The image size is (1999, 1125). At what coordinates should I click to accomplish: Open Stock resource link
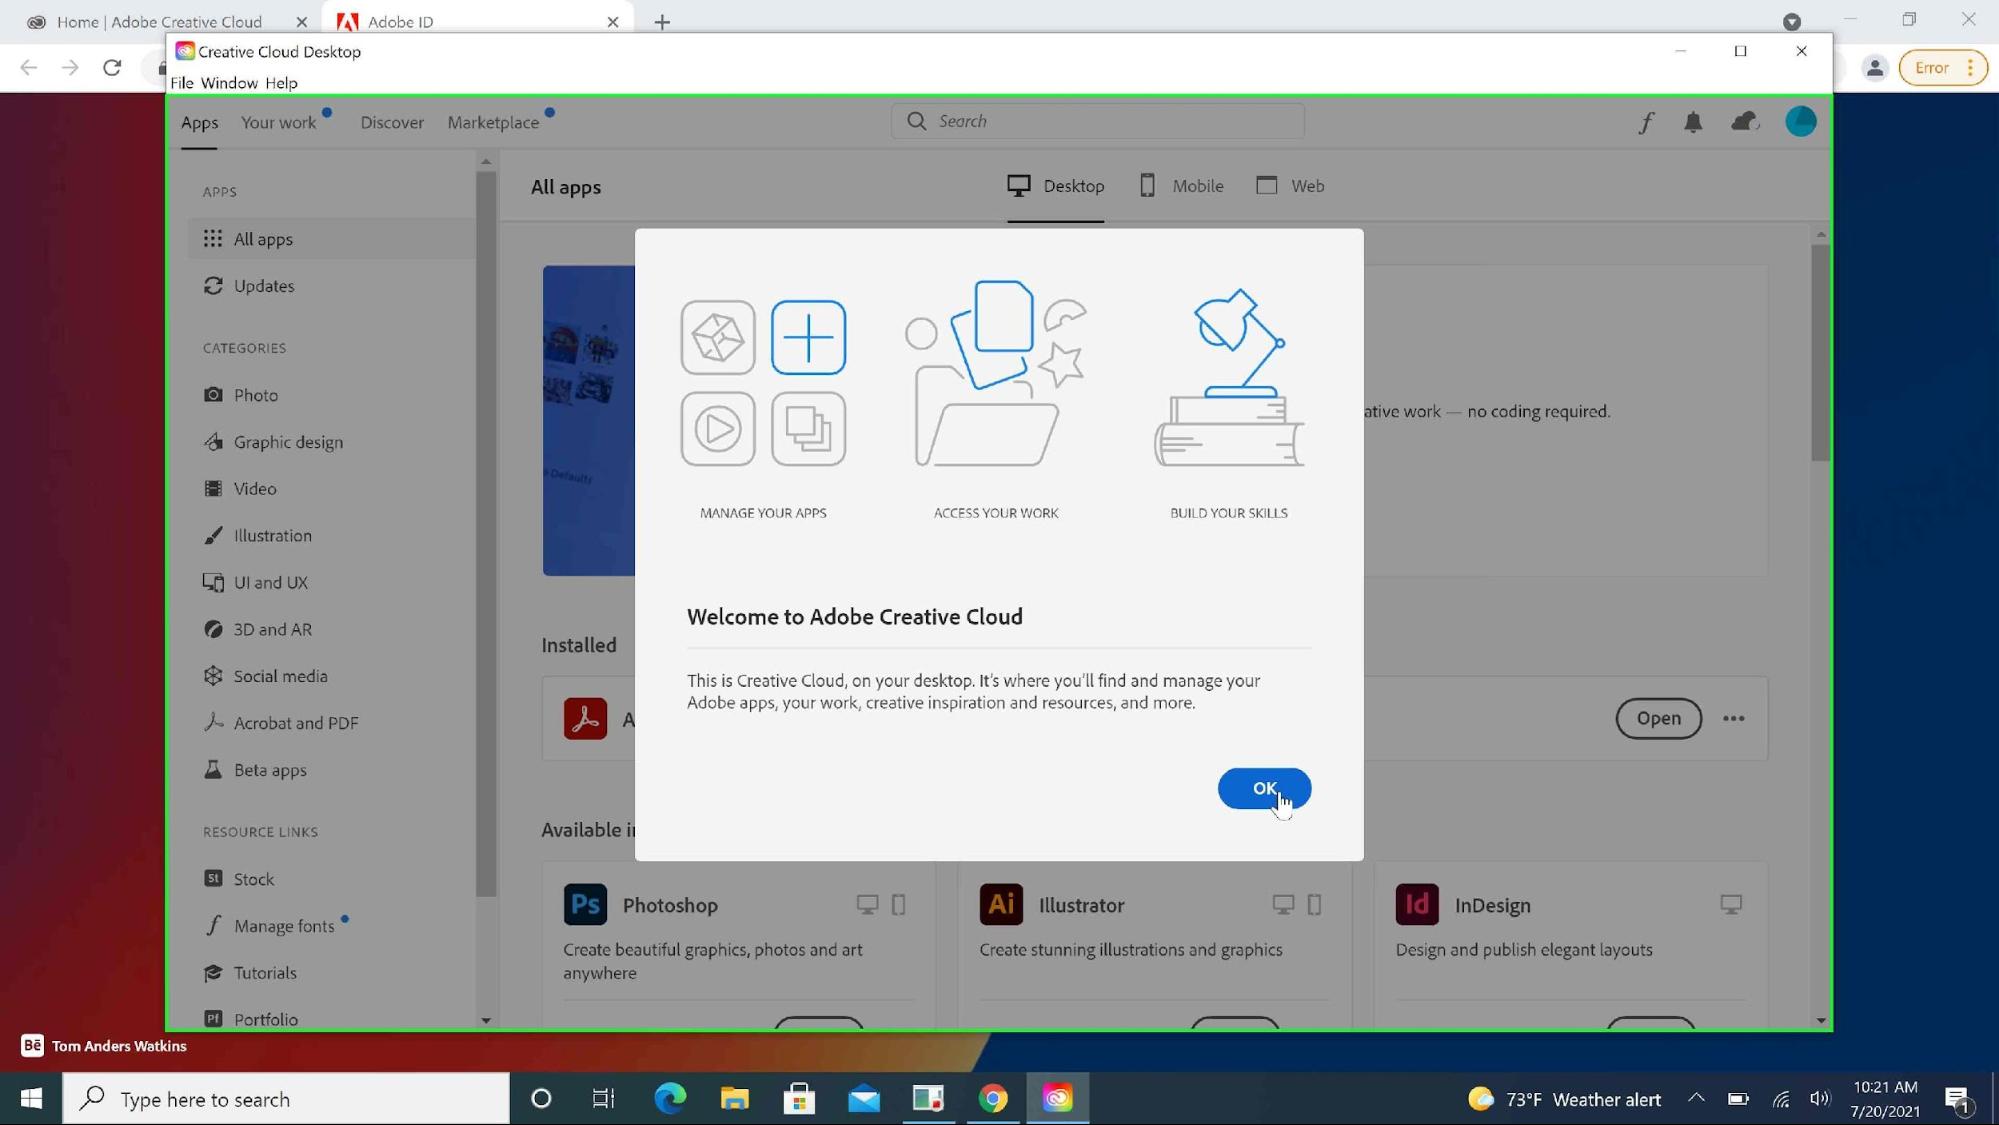pyautogui.click(x=253, y=879)
